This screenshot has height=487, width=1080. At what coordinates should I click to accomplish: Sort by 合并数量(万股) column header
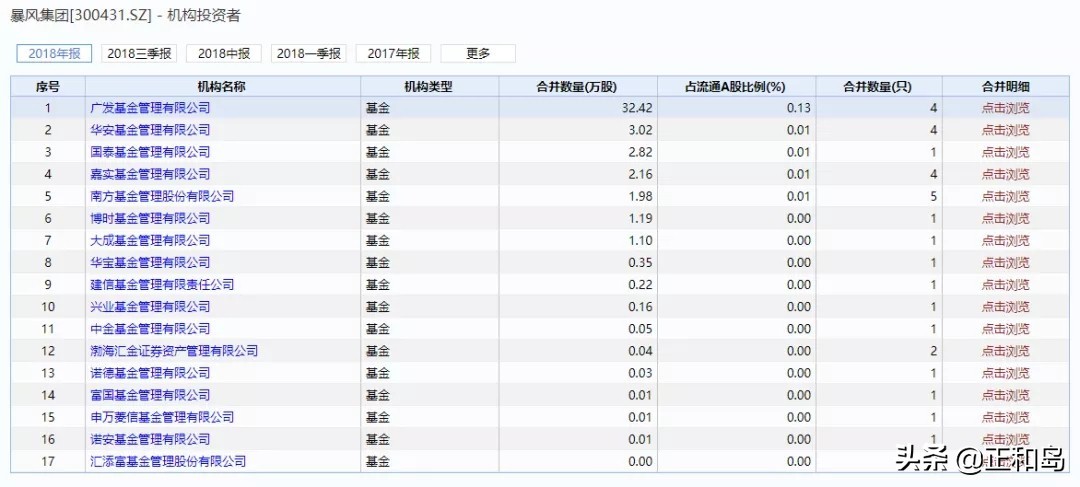pos(578,86)
